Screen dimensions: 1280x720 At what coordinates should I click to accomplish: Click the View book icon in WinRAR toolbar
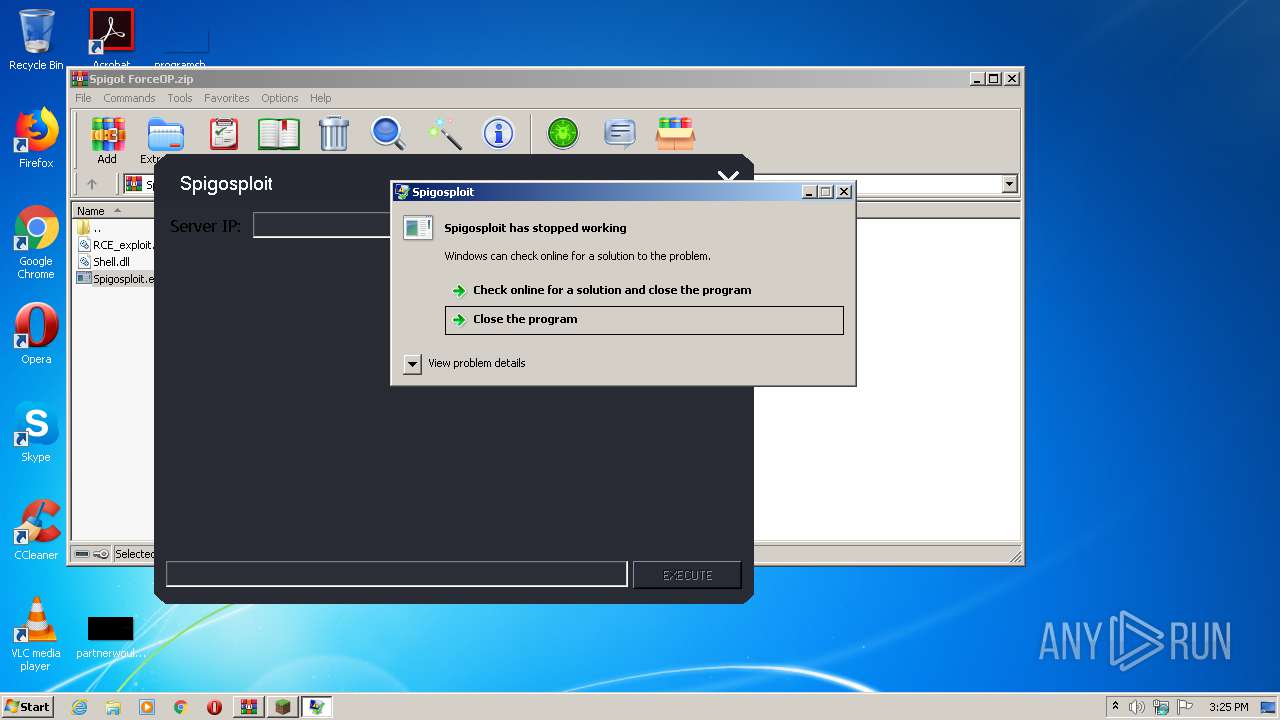[x=279, y=133]
